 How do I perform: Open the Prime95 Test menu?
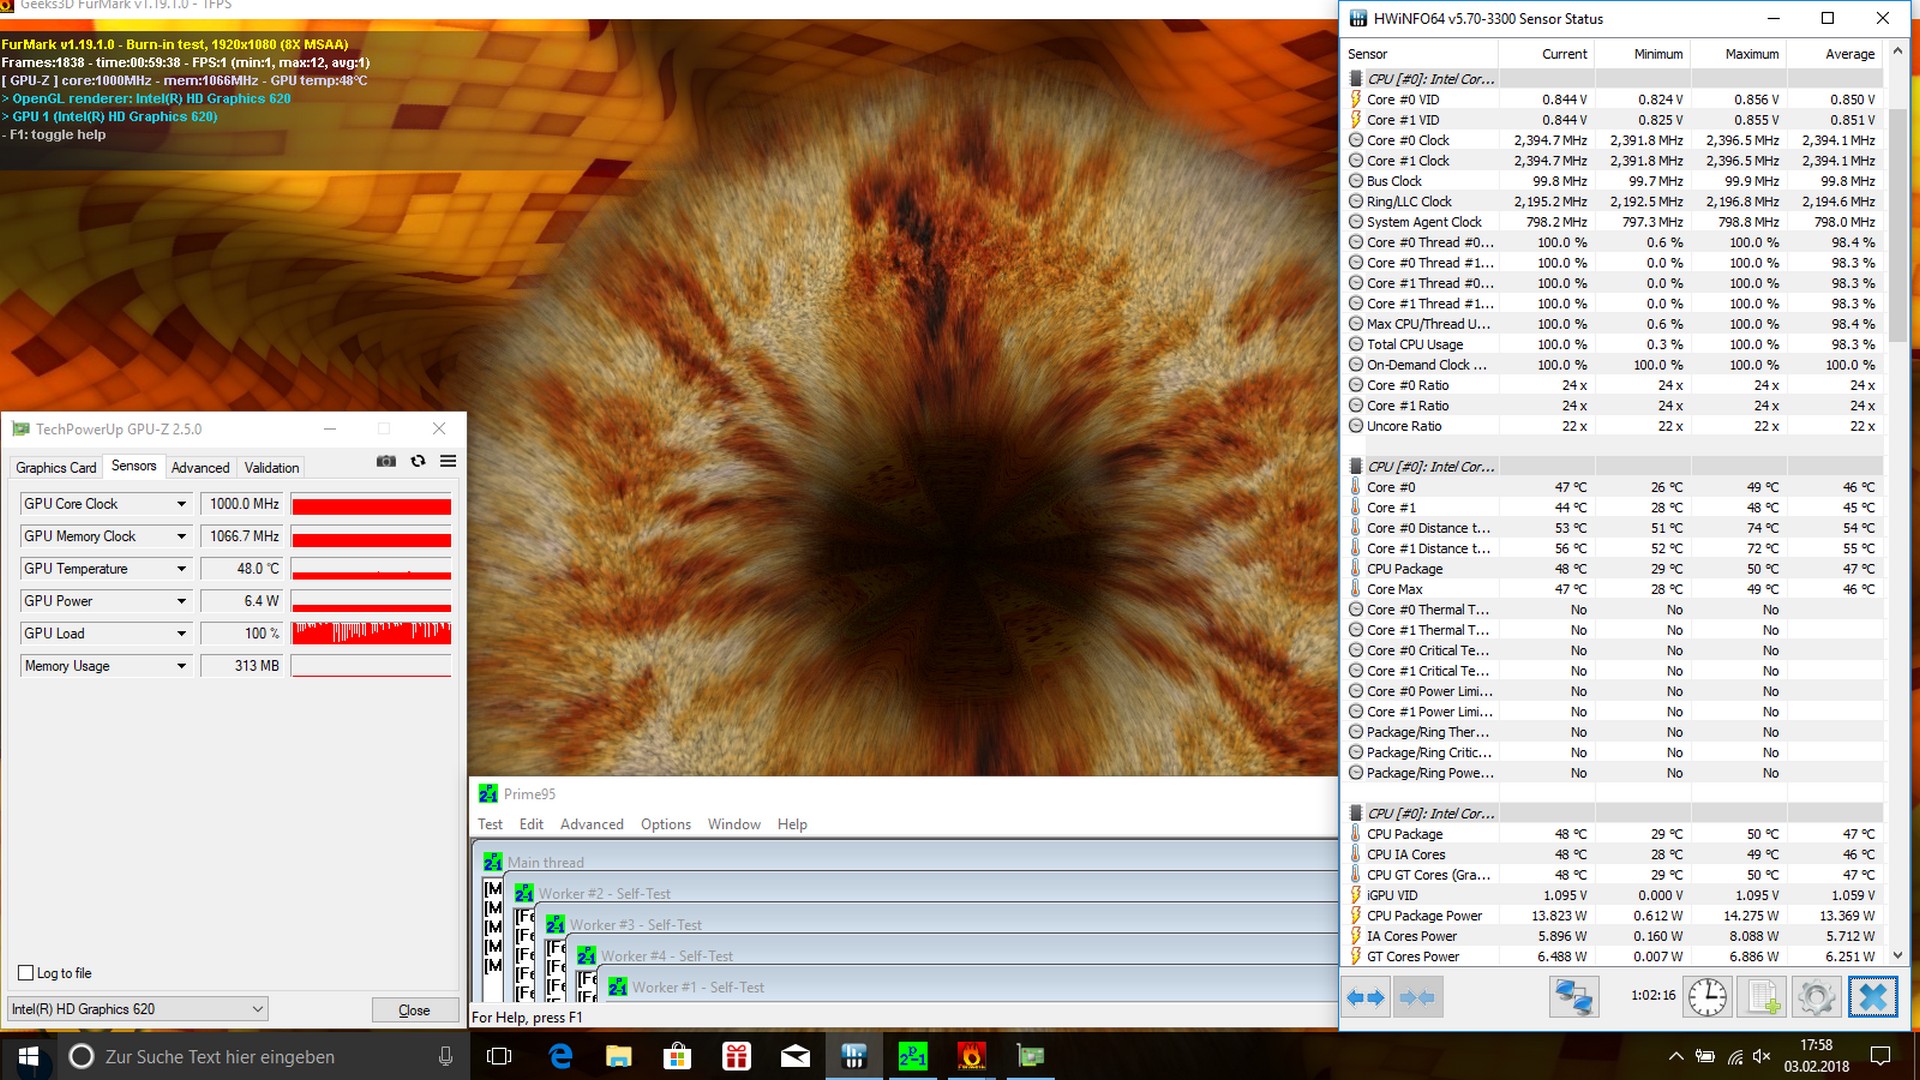(490, 824)
